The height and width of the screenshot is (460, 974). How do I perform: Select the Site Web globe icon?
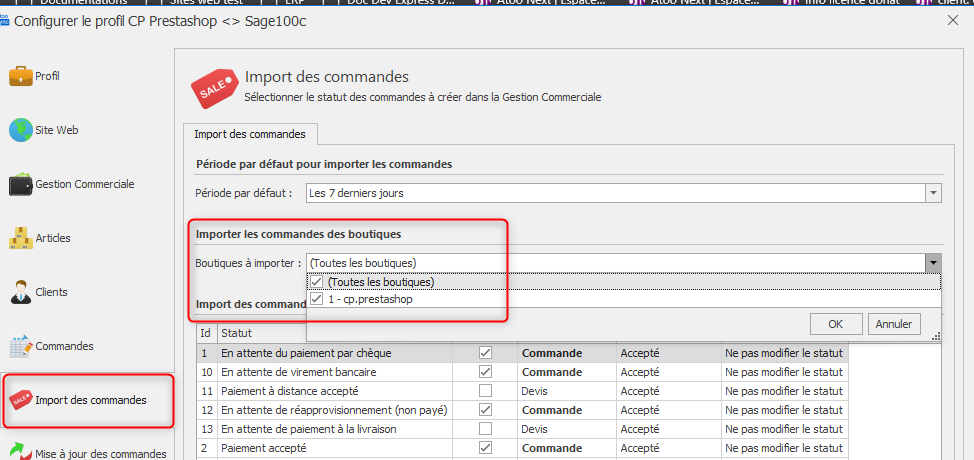pyautogui.click(x=20, y=130)
